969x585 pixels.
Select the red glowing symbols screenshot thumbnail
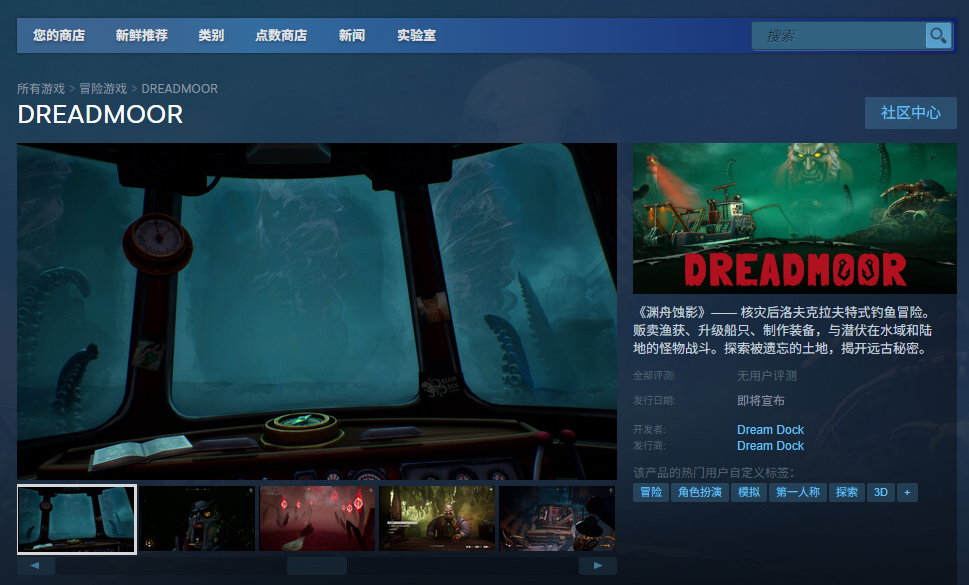[x=317, y=518]
